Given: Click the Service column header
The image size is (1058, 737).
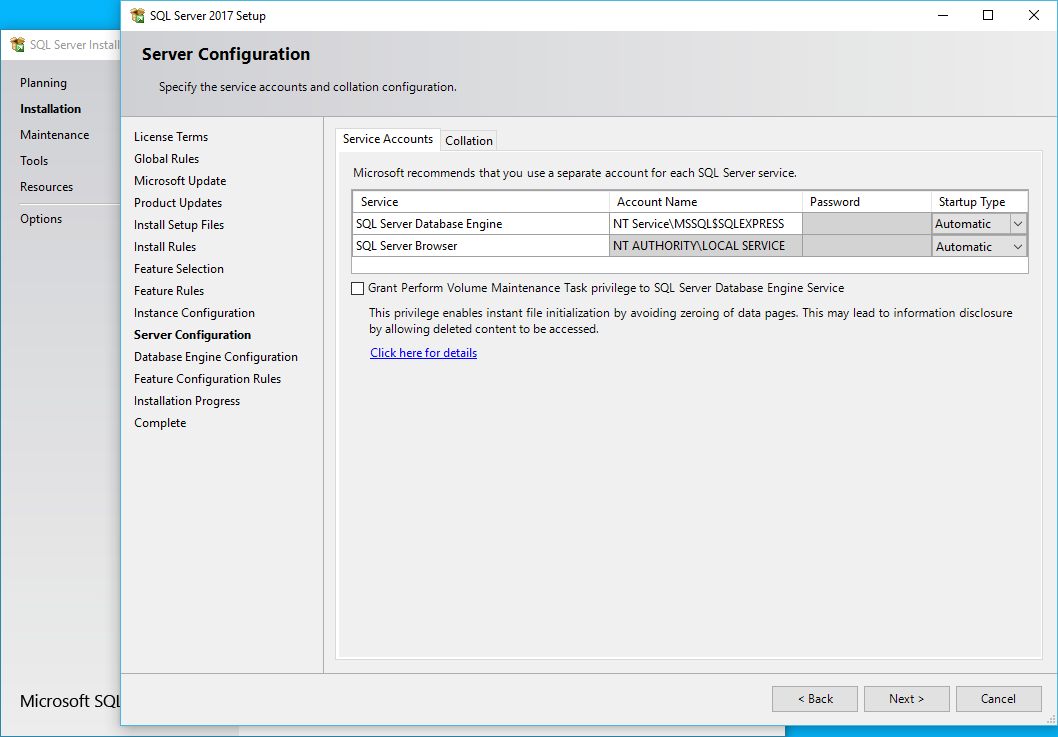Looking at the screenshot, I should pyautogui.click(x=480, y=202).
